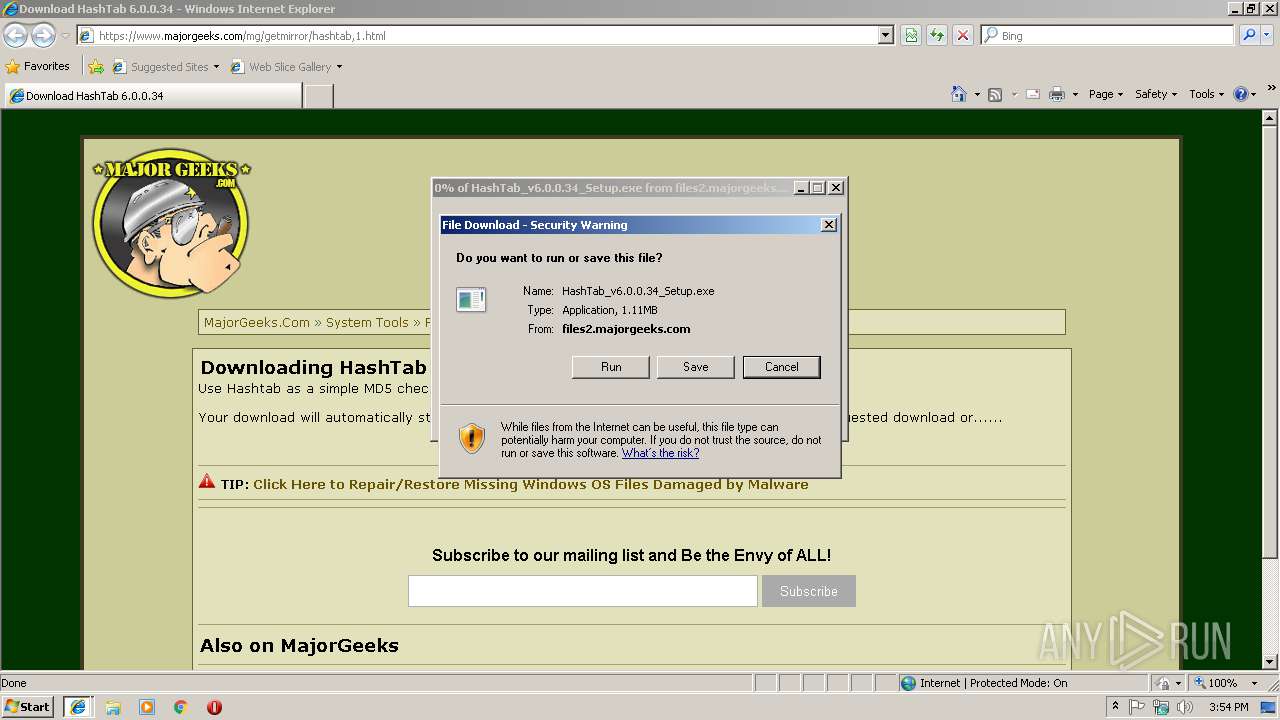Click the Subscribe button
The height and width of the screenshot is (720, 1280).
pos(809,591)
